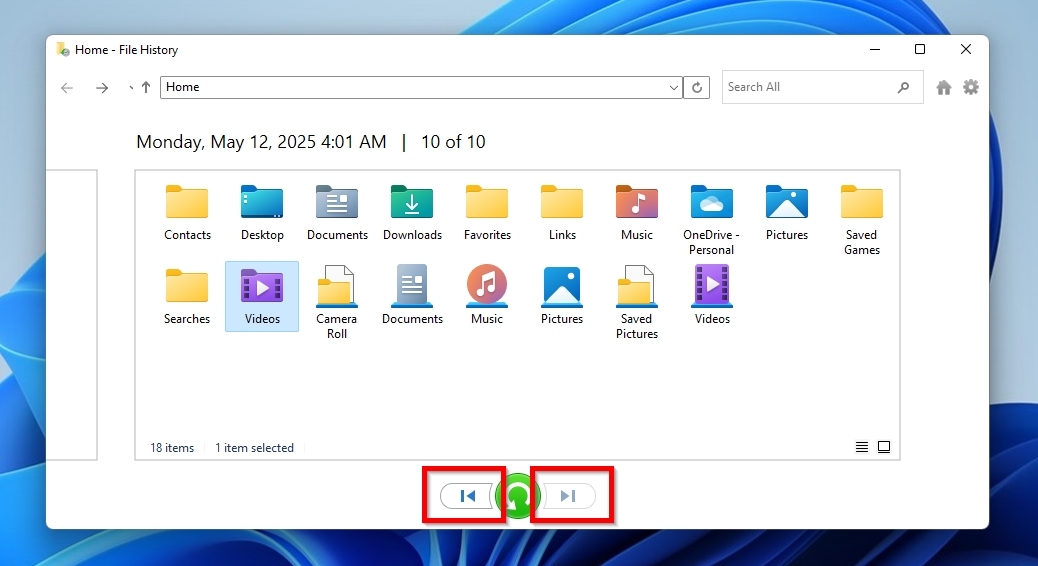
Task: Open the Camera Roll library
Action: pyautogui.click(x=337, y=303)
